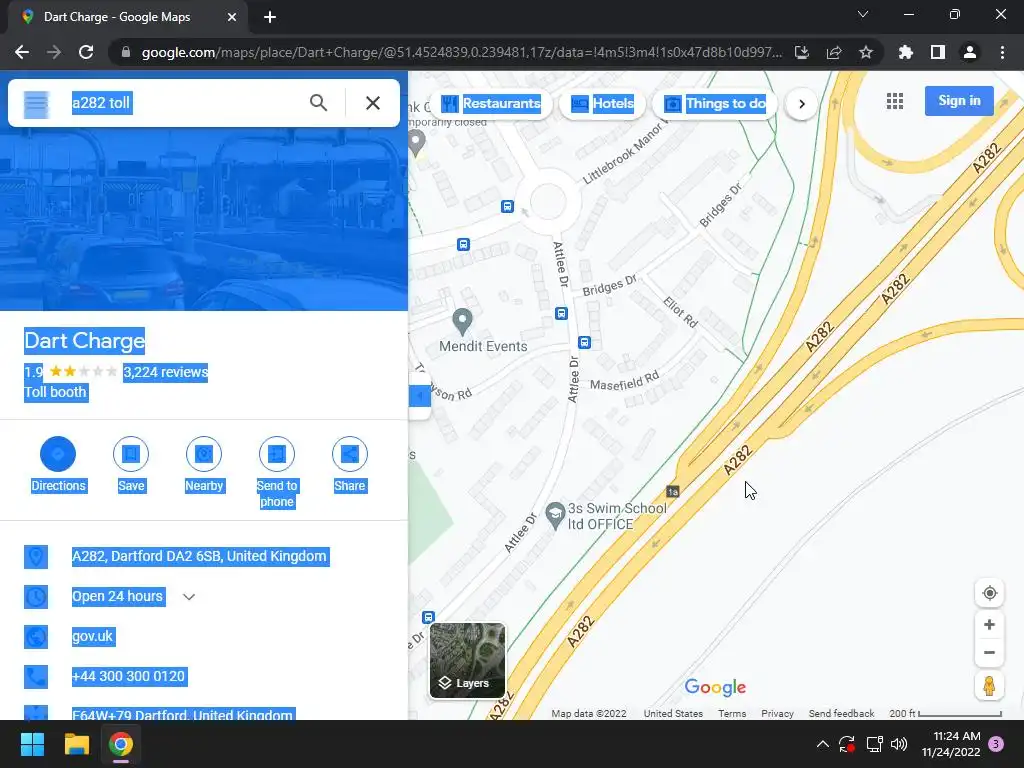This screenshot has height=768, width=1024.
Task: Share the Dart Charge place
Action: coord(349,464)
